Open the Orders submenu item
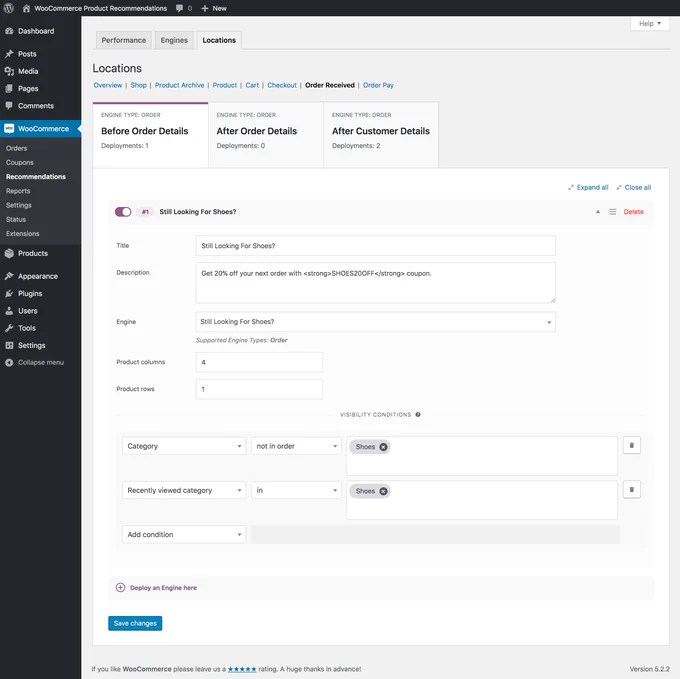680x679 pixels. pyautogui.click(x=16, y=148)
